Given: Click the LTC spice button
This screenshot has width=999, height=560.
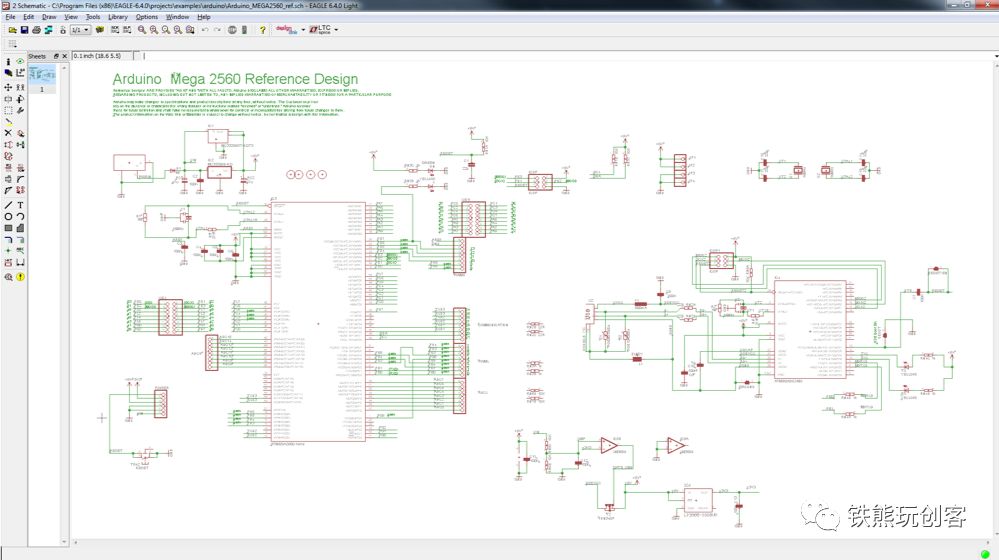Looking at the screenshot, I should (x=320, y=30).
